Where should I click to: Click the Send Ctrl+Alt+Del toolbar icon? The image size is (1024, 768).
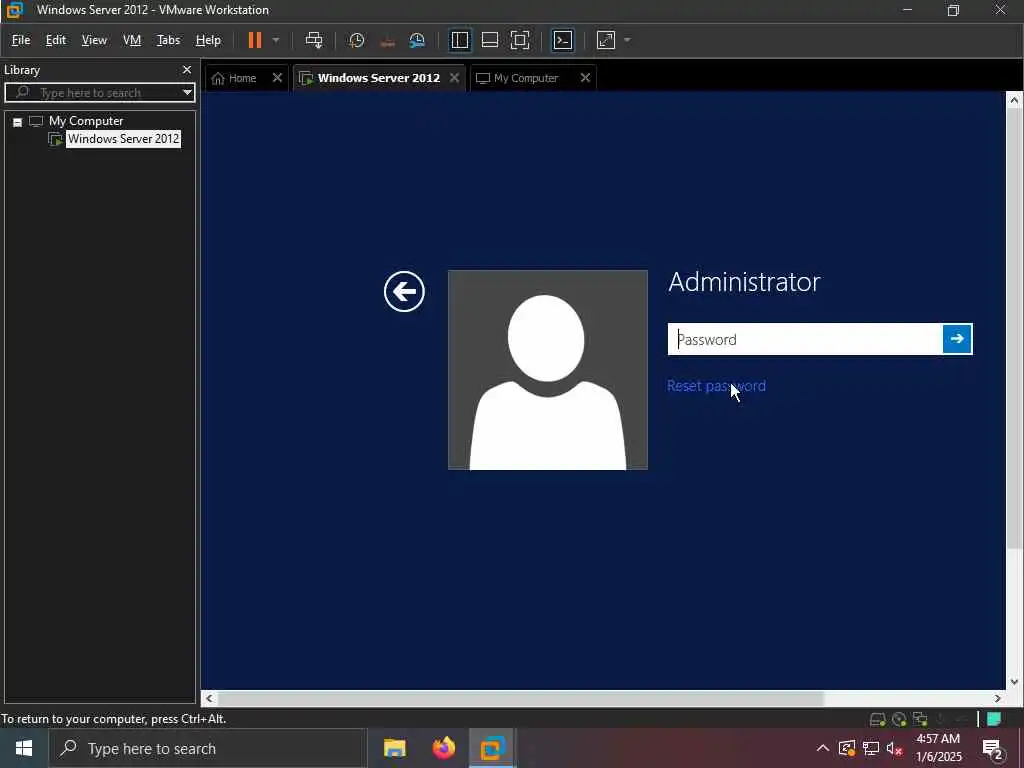[x=314, y=40]
